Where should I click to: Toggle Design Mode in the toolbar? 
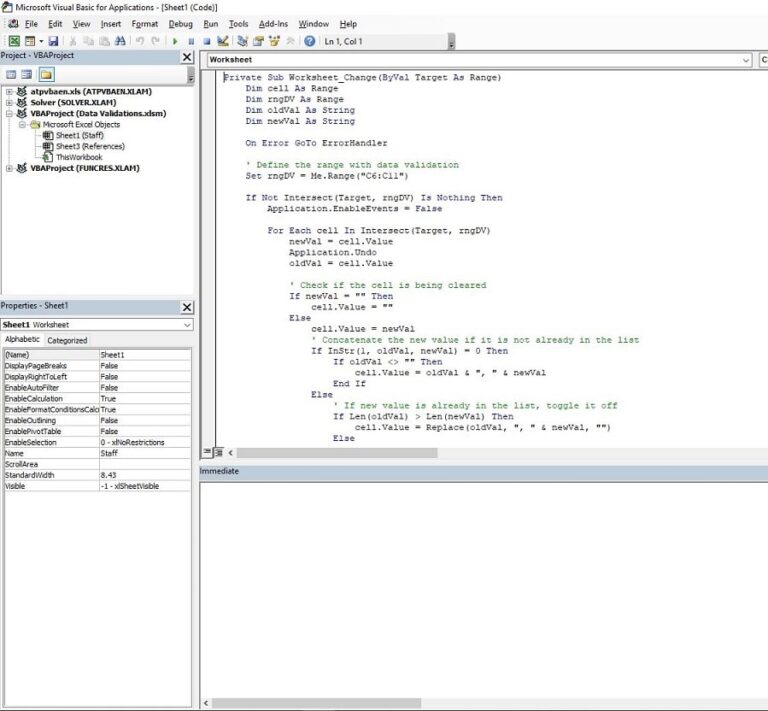[x=223, y=41]
